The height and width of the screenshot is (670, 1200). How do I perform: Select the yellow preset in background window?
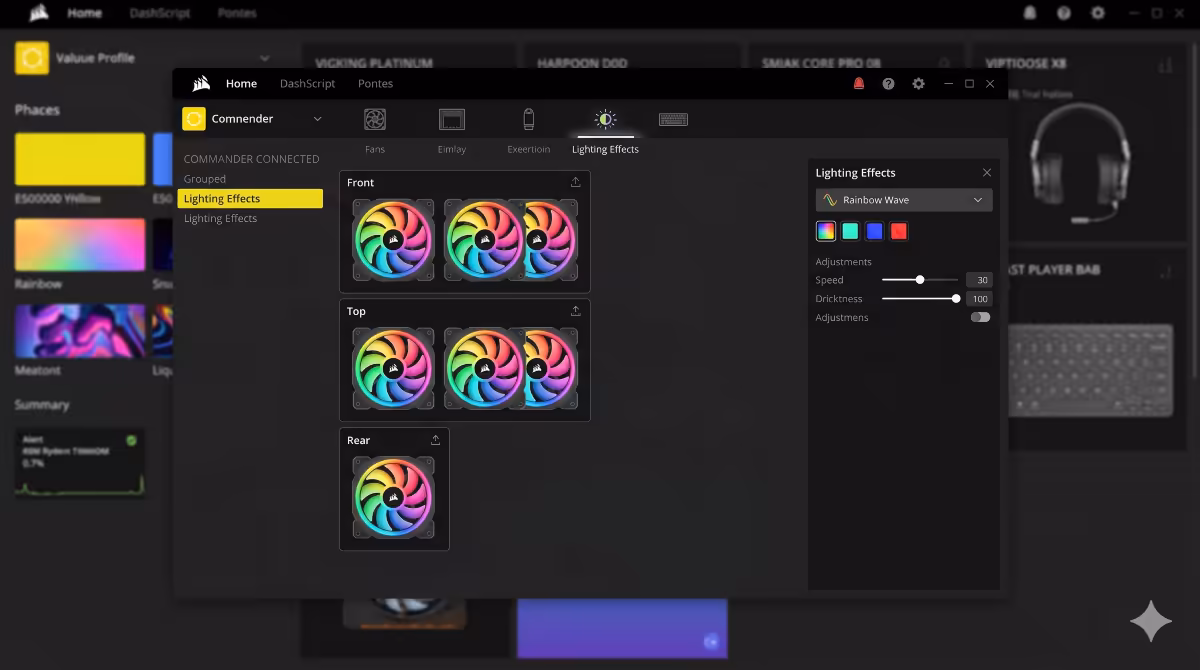pos(80,159)
